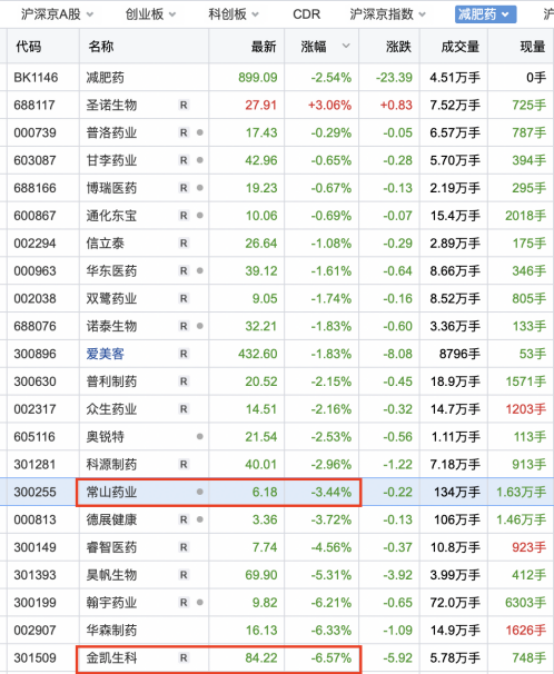Click the R badge in 信立泰 row

pyautogui.click(x=184, y=243)
